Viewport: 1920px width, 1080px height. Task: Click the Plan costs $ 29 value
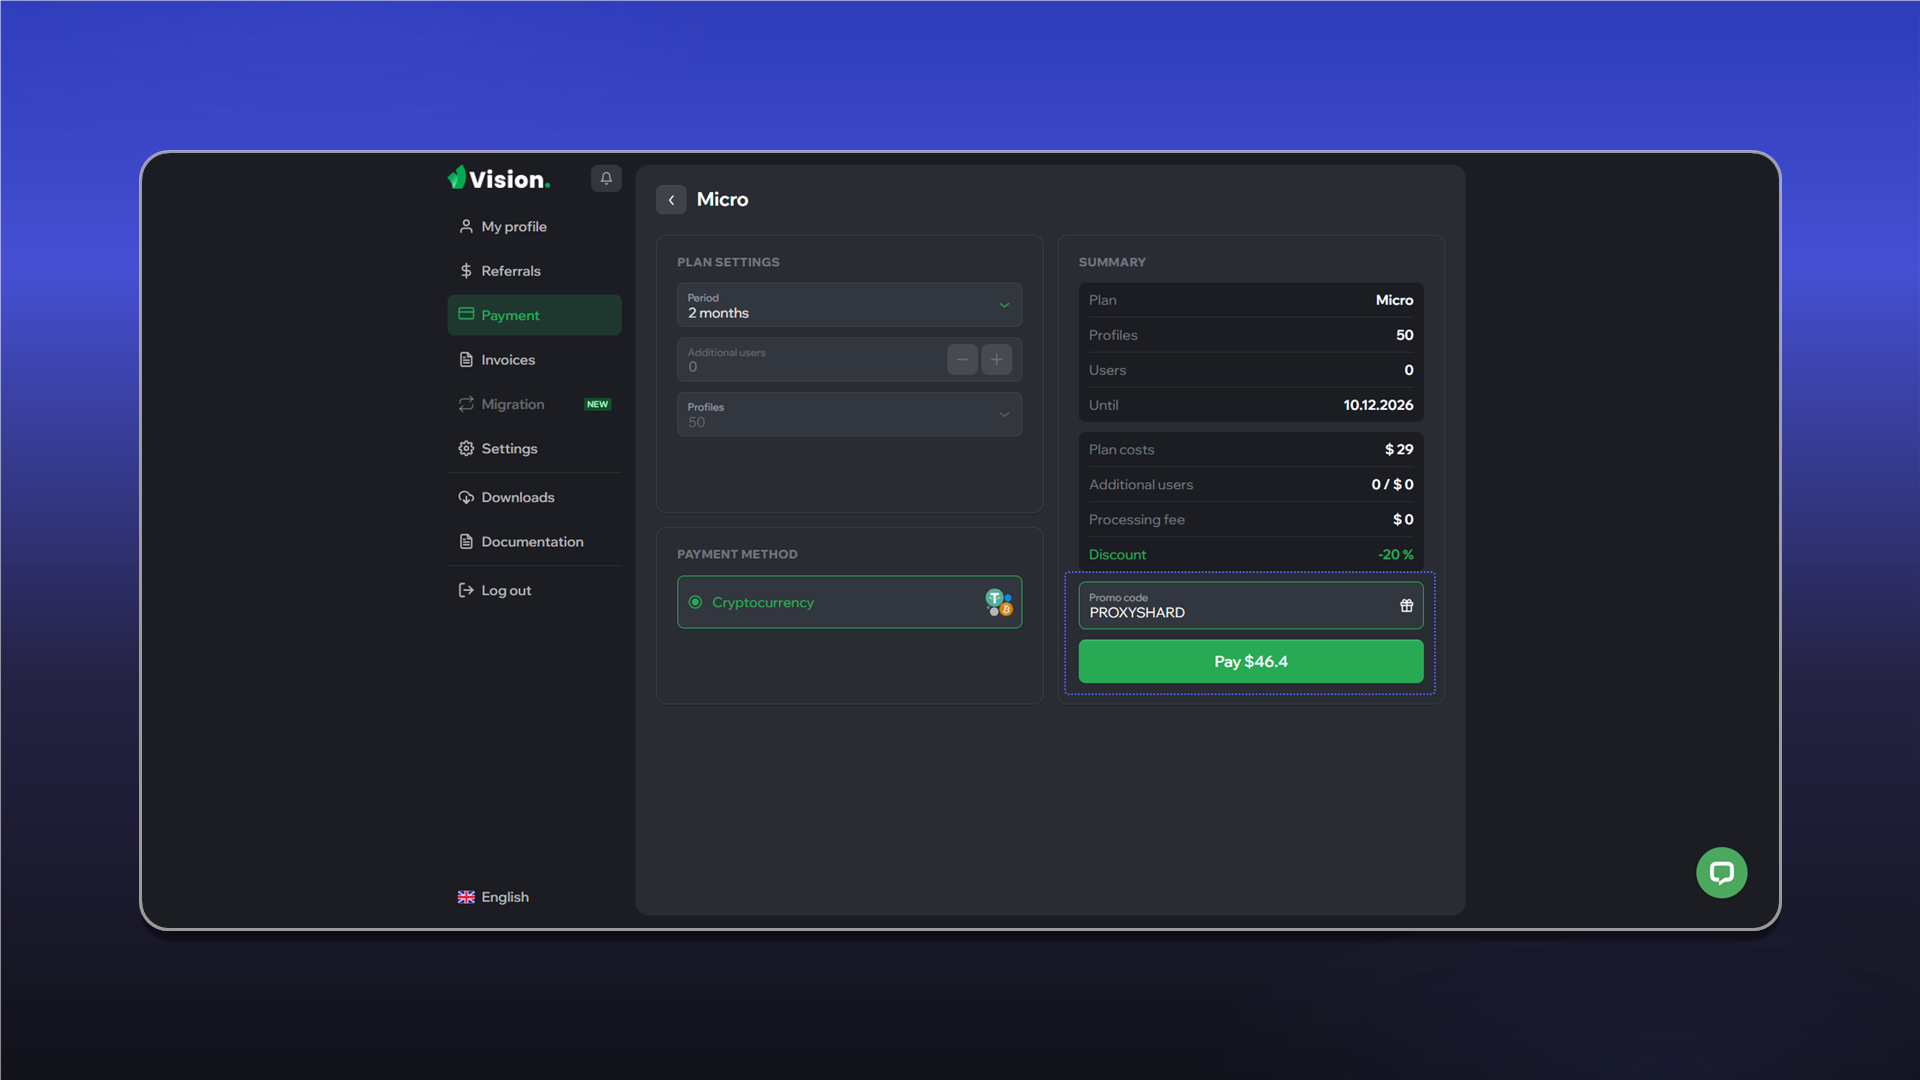[1399, 450]
